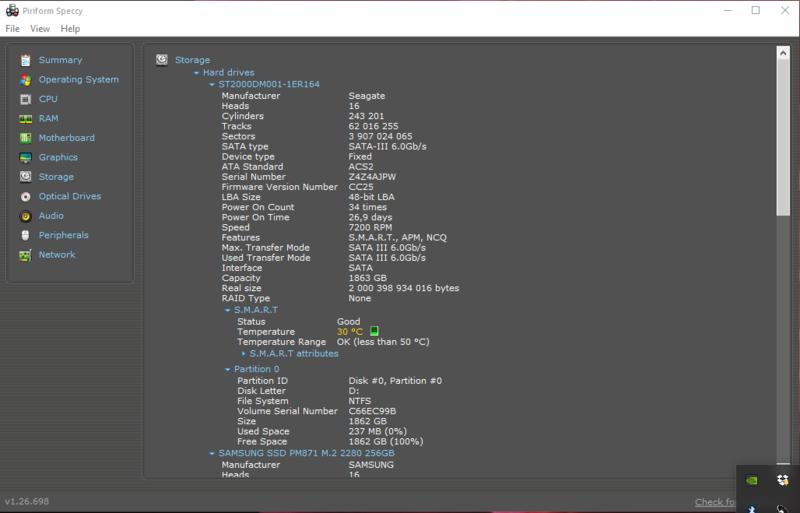
Task: Click the Storage drive icon in sidebar
Action: coord(25,177)
